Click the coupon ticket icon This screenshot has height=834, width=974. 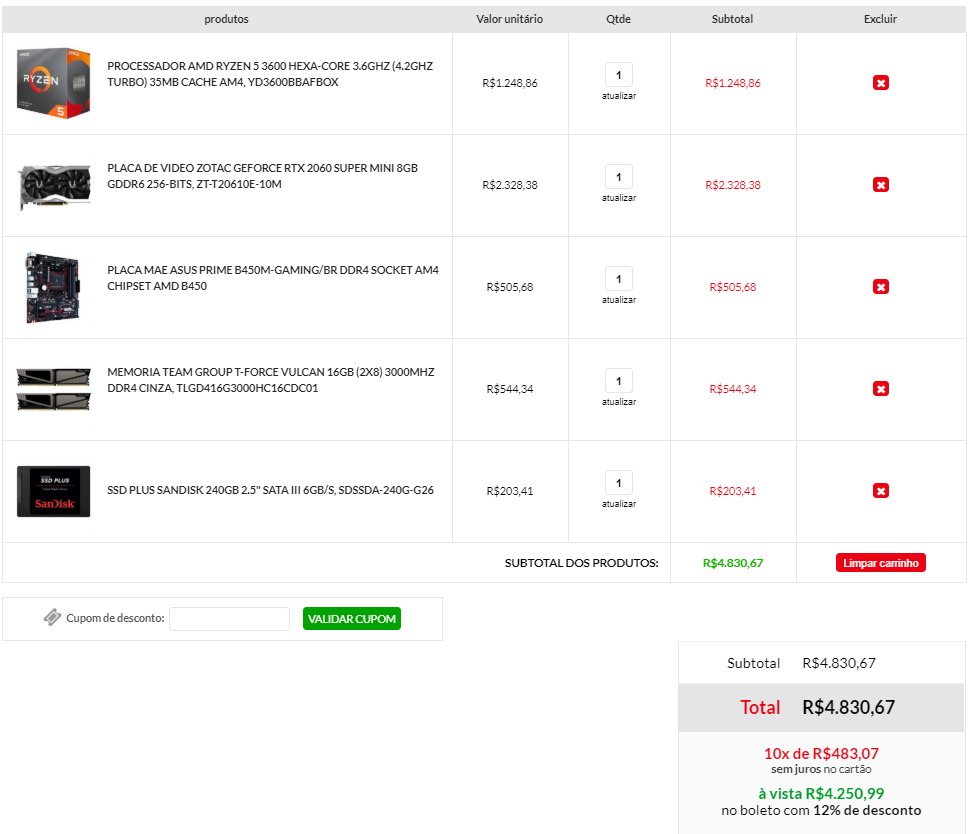tap(52, 617)
